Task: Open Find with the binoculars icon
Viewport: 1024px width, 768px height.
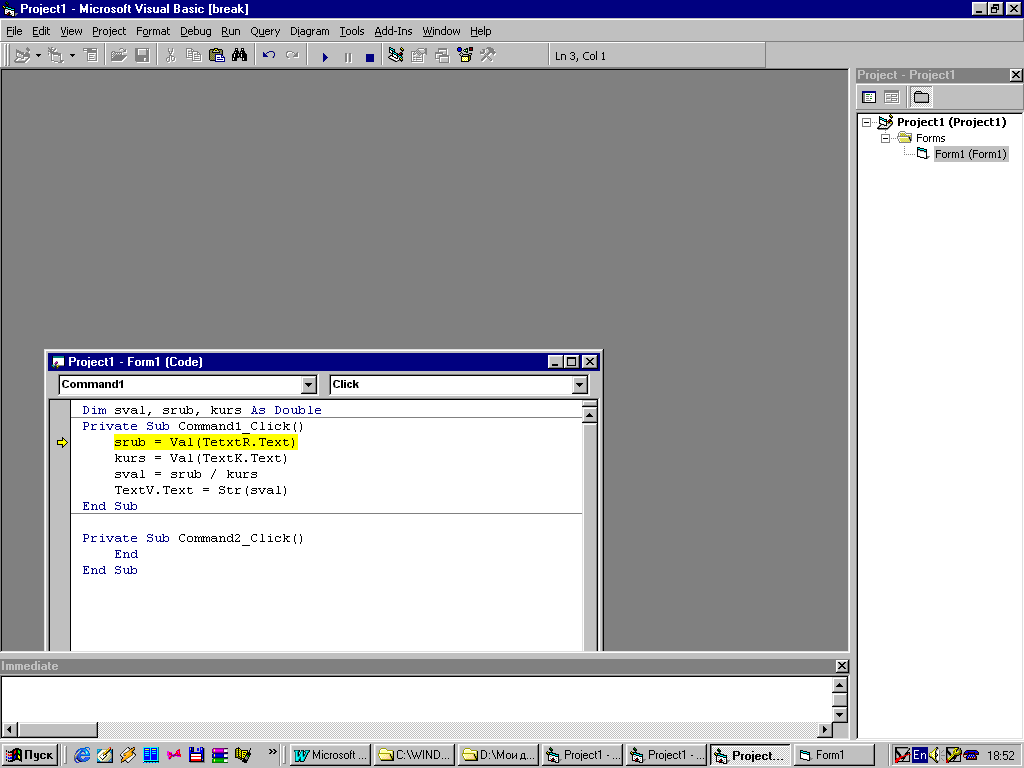Action: click(240, 56)
